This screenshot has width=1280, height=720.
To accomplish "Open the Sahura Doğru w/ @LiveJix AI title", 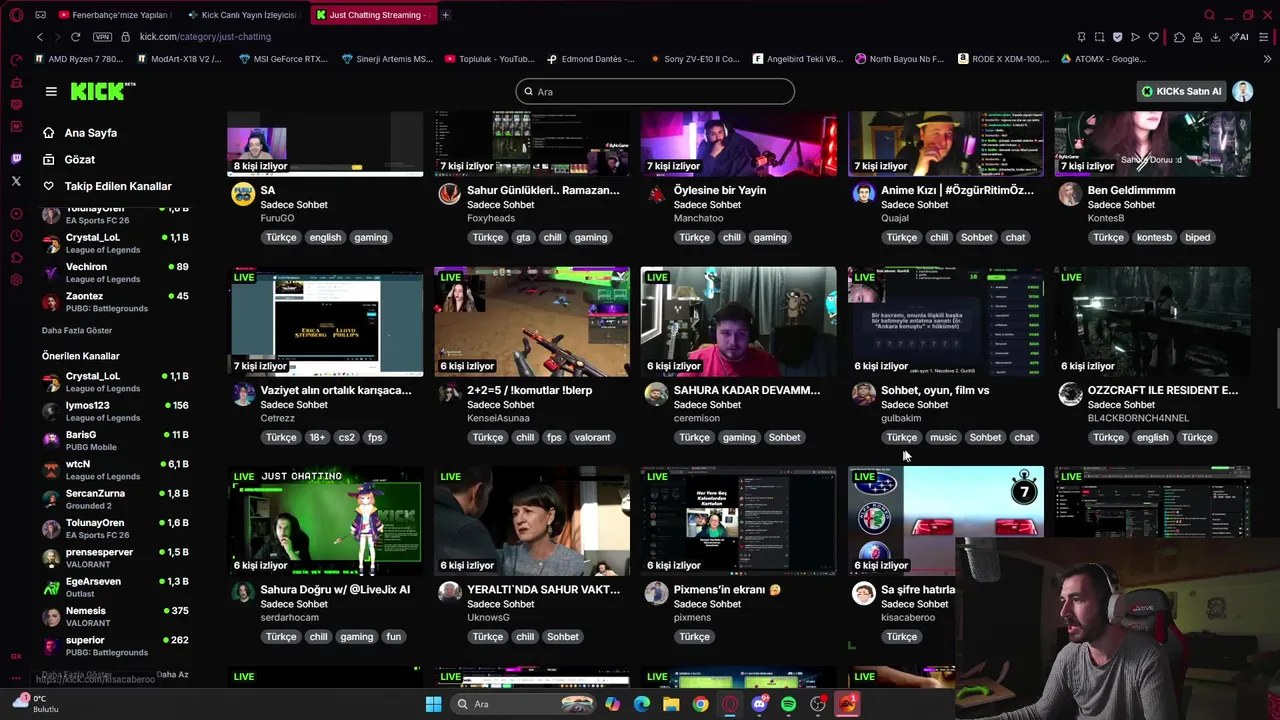I will tap(335, 589).
